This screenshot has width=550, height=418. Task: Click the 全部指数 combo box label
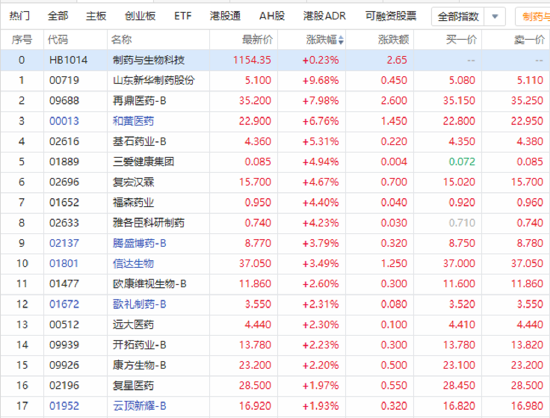(458, 16)
